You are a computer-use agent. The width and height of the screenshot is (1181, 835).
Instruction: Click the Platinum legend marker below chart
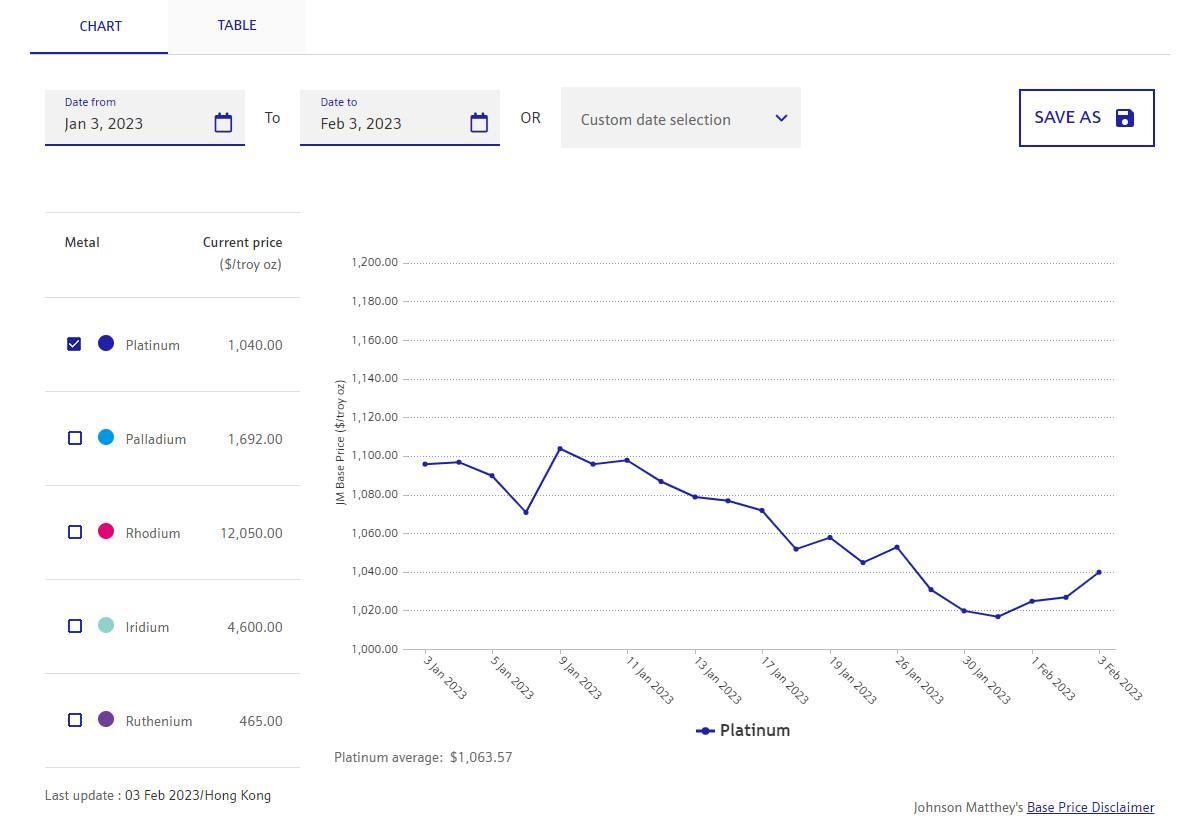pyautogui.click(x=705, y=731)
